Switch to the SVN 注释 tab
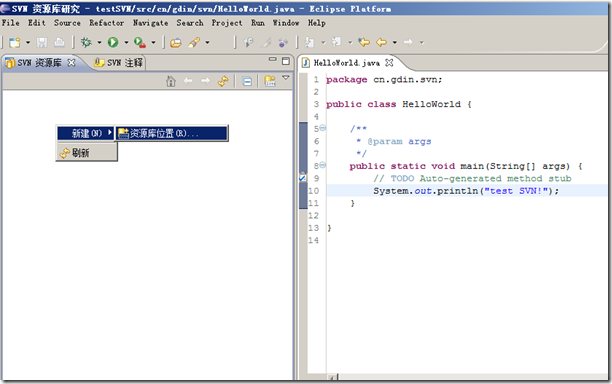This screenshot has height=384, width=612. pos(119,63)
